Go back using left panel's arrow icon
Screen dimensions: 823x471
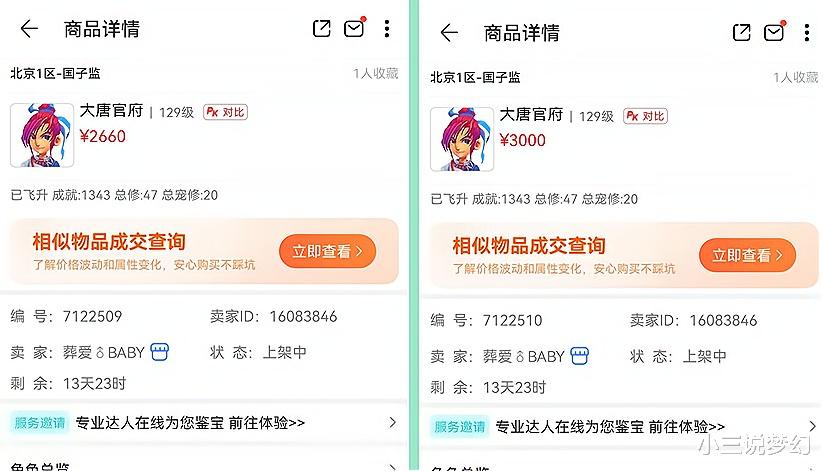[x=29, y=28]
